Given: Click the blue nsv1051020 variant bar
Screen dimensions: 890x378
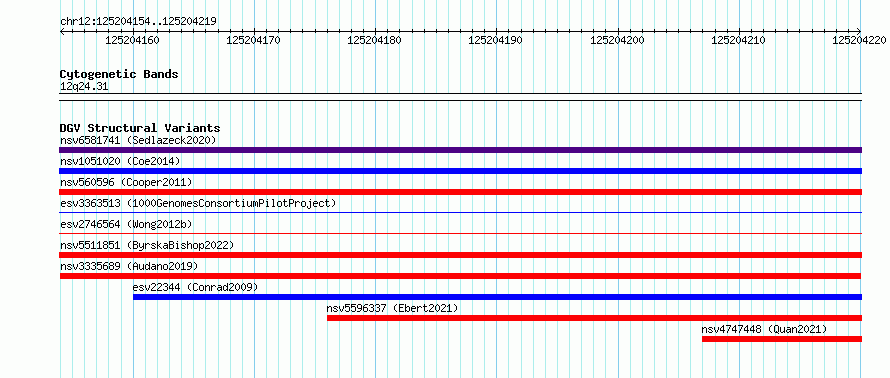Looking at the screenshot, I should (460, 171).
